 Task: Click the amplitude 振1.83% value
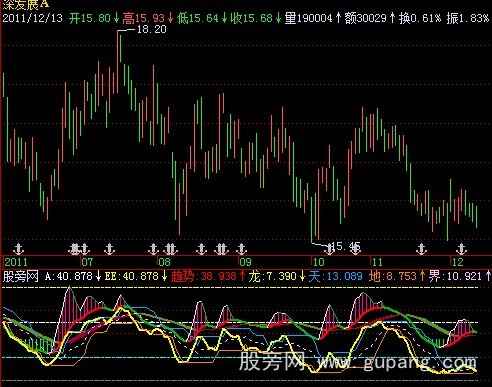click(x=468, y=18)
